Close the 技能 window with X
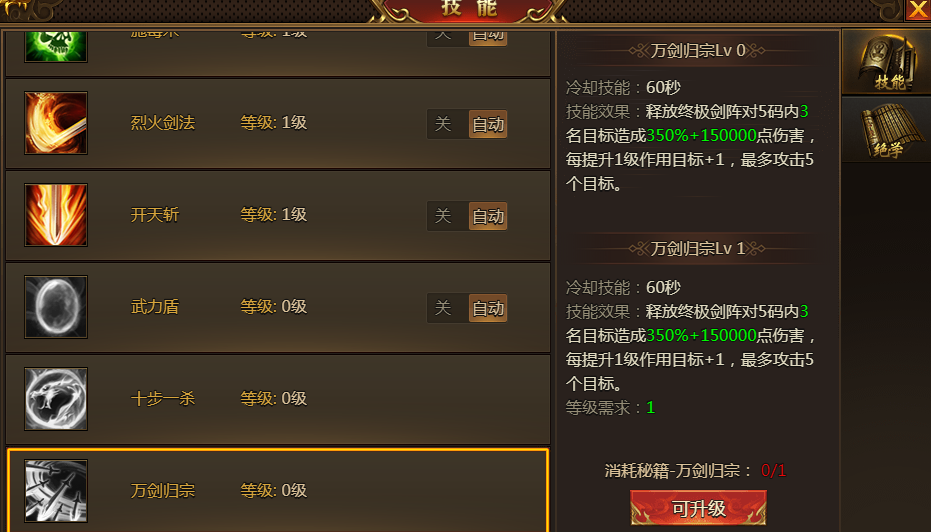The width and height of the screenshot is (931, 532). click(917, 10)
